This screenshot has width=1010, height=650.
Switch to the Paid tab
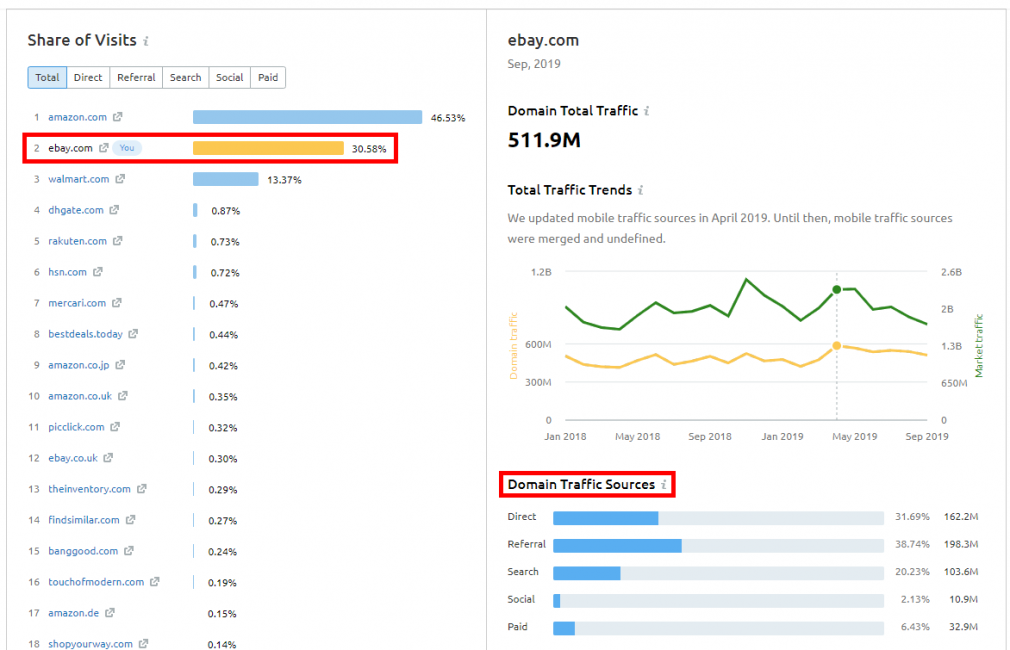click(268, 77)
